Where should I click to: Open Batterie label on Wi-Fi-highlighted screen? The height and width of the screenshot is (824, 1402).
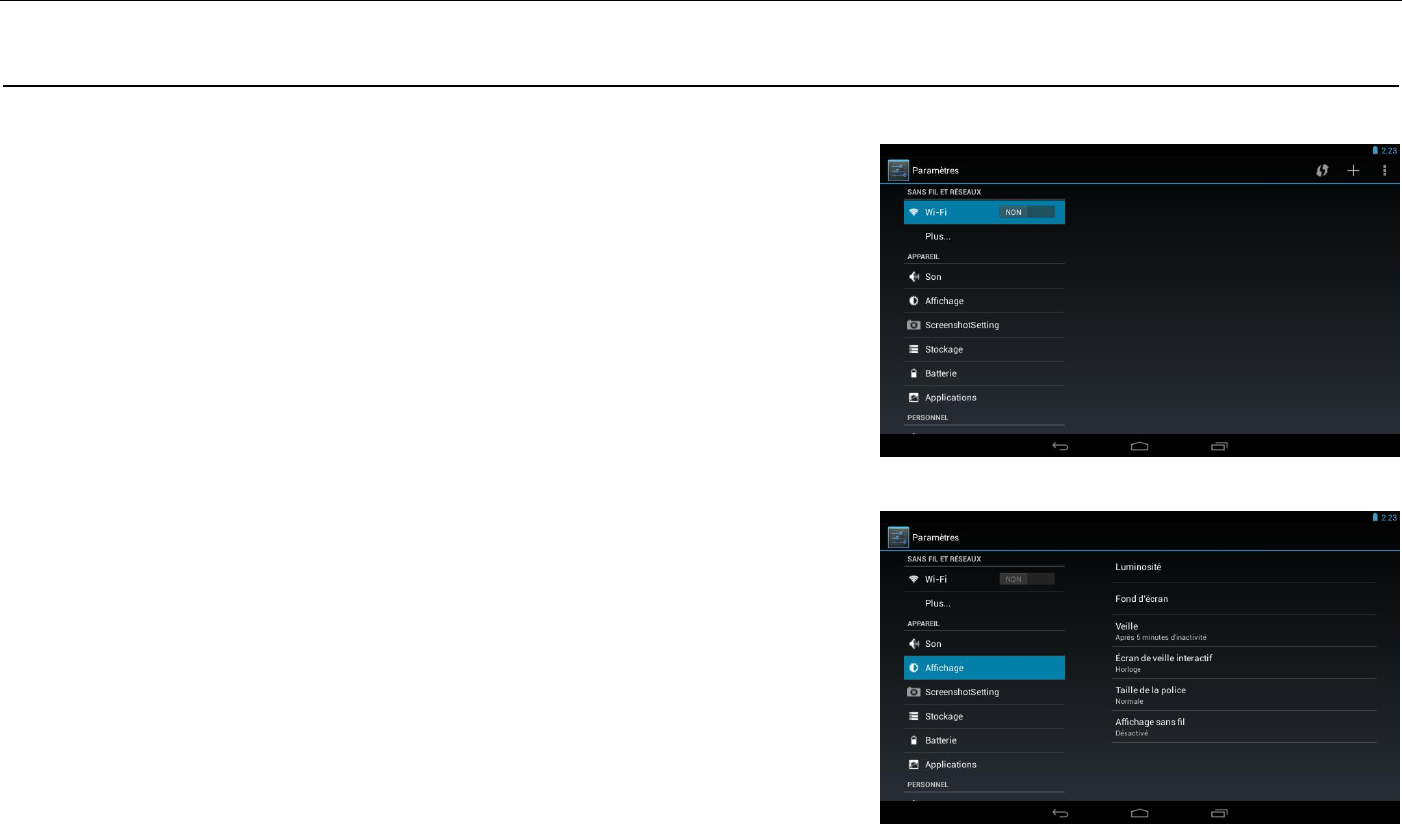pyautogui.click(x=941, y=373)
